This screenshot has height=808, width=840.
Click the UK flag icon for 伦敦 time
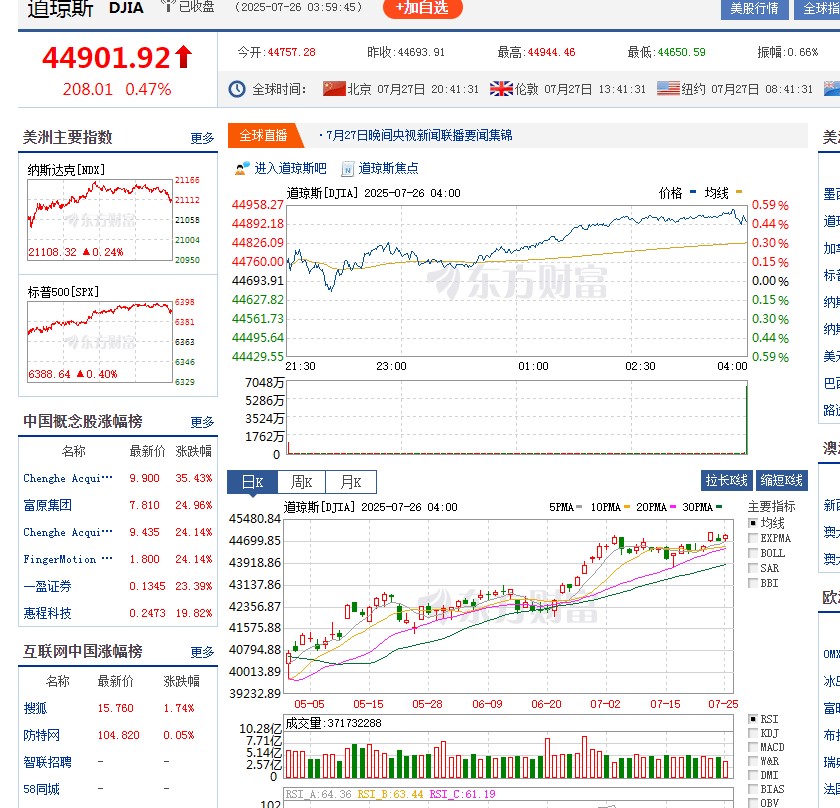click(x=501, y=88)
